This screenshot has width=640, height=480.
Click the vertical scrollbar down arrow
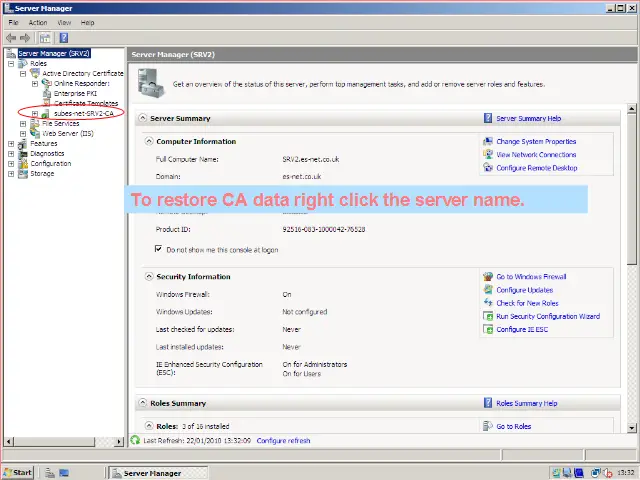[631, 428]
